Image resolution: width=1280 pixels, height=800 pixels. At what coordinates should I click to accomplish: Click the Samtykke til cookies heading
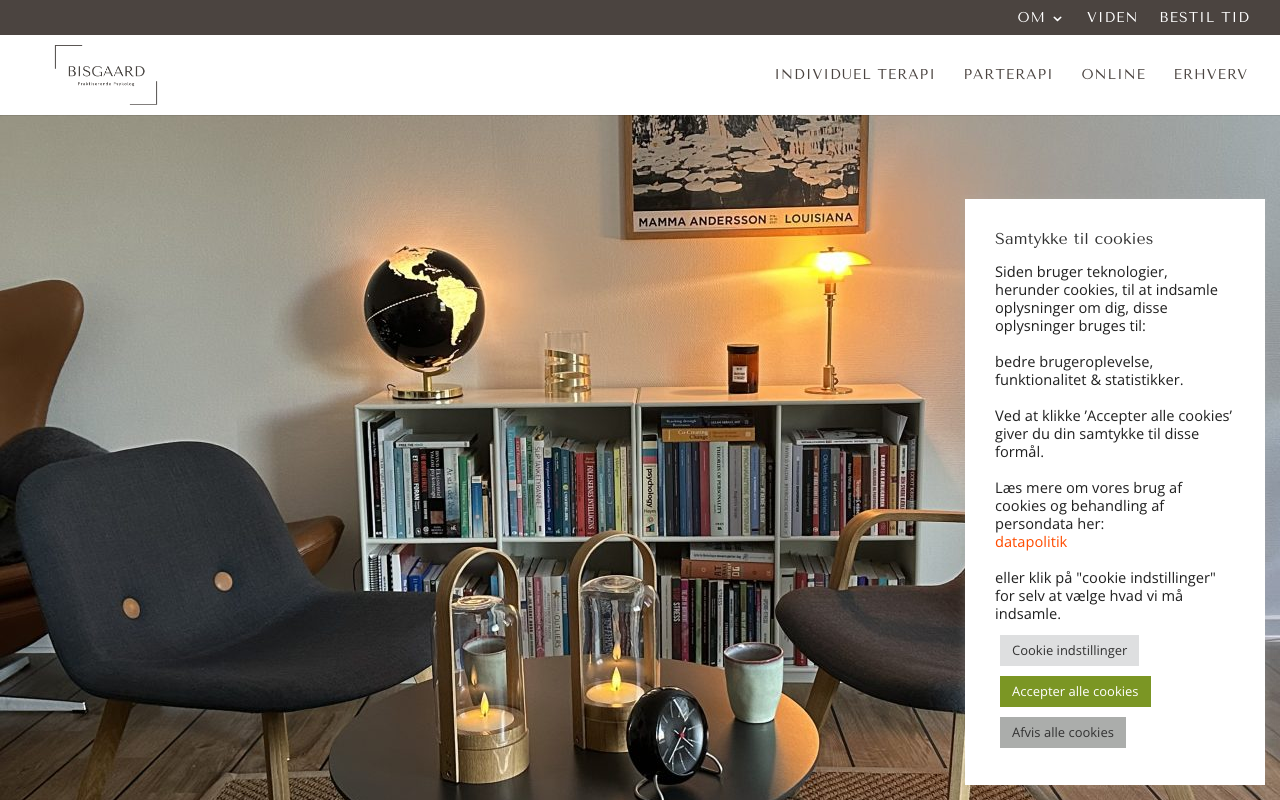click(1074, 239)
